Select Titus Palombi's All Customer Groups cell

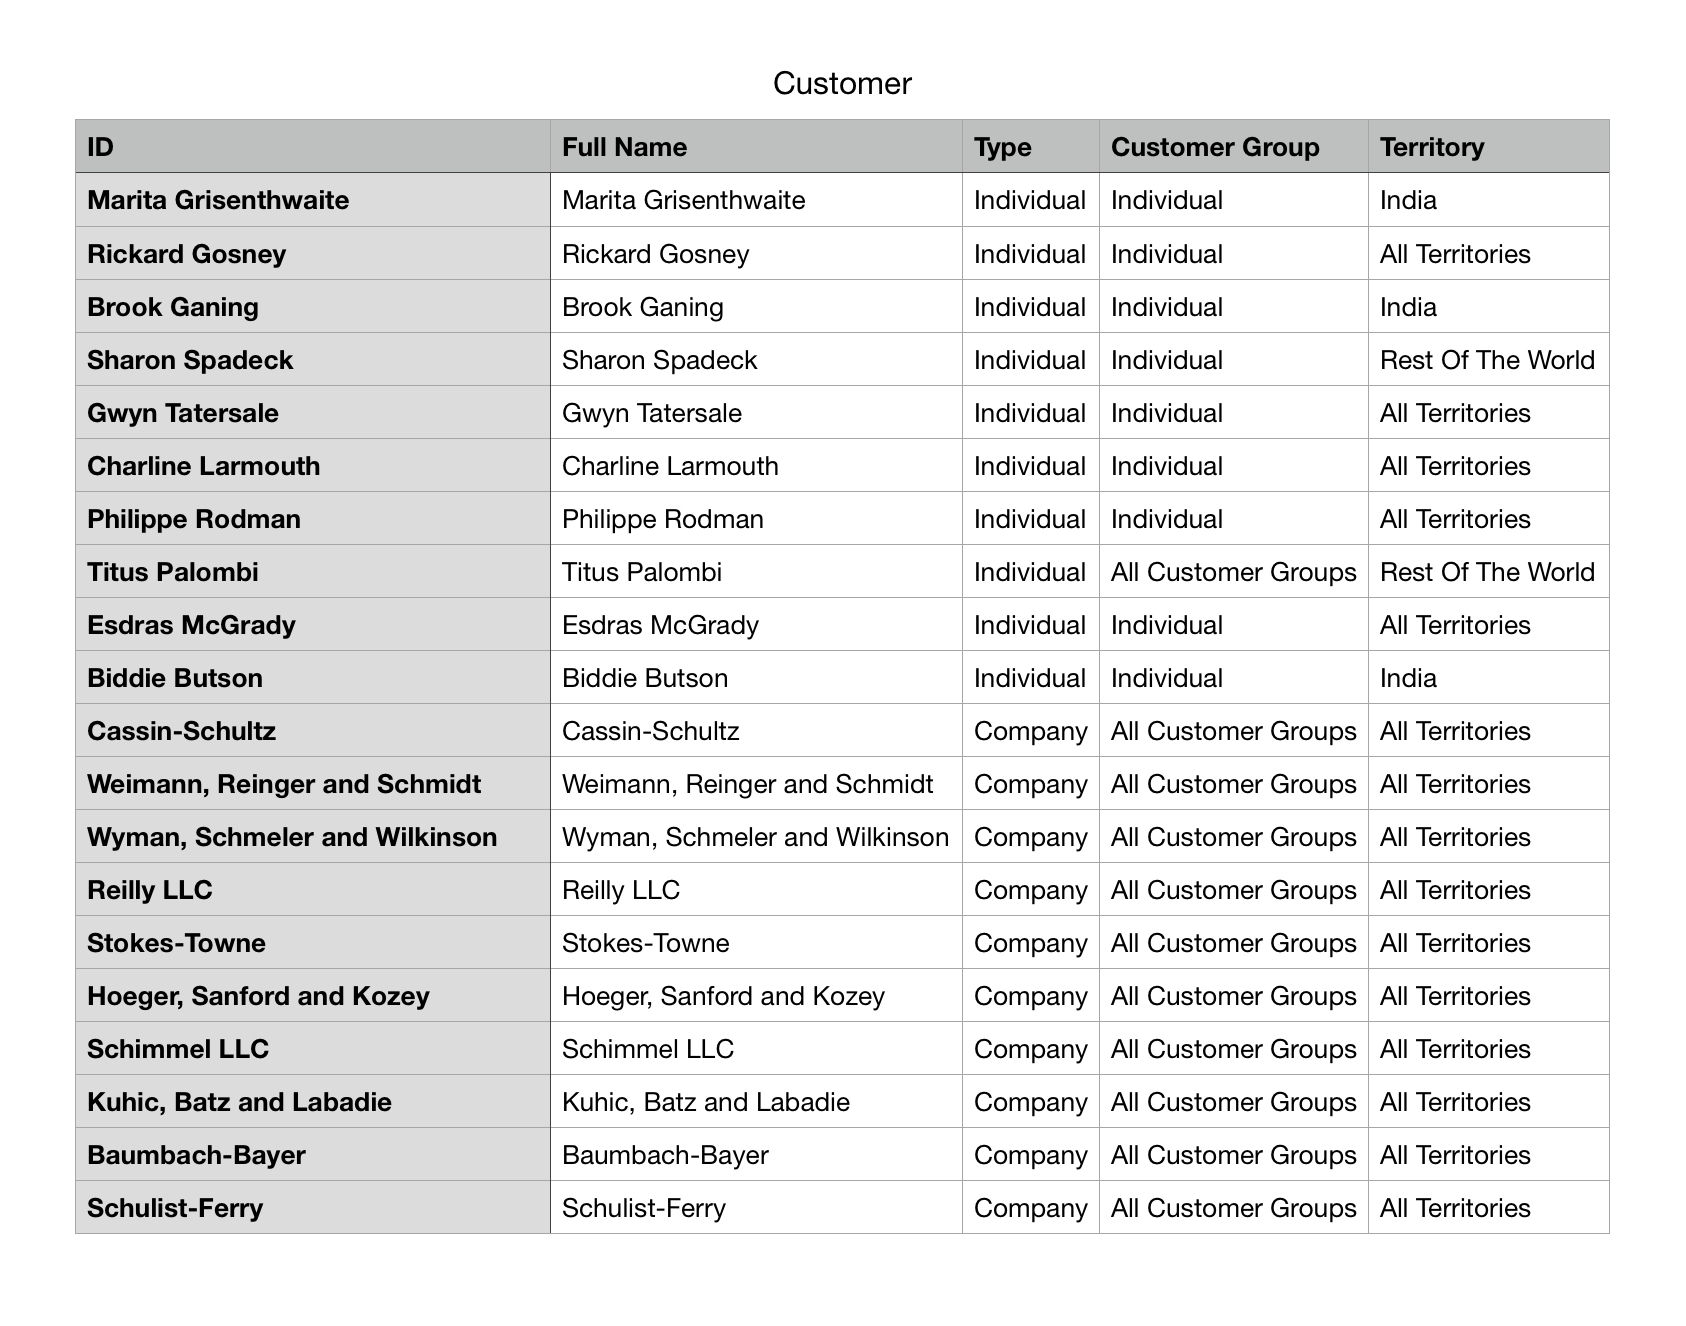(x=1234, y=571)
